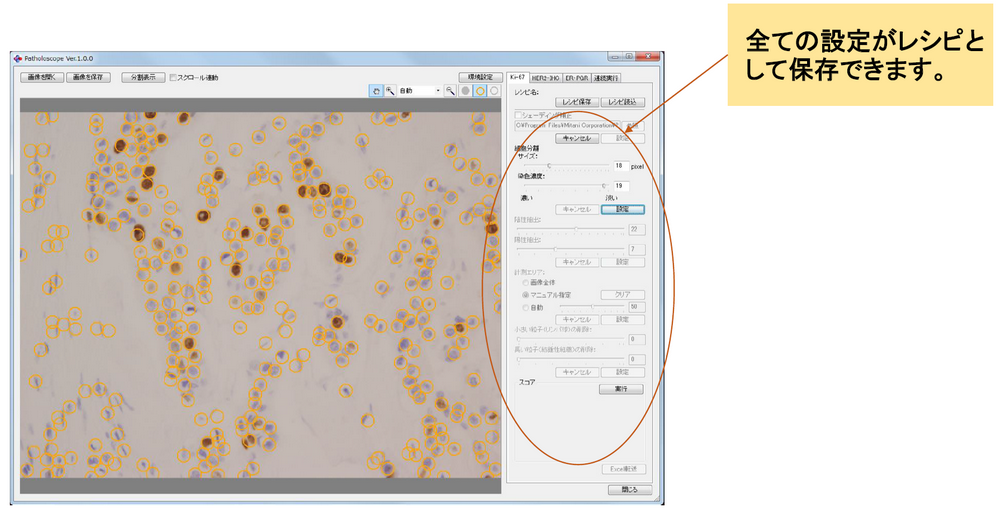Click 設定 in the 計測エリア section
Viewport: 1004px width, 512px height.
(623, 319)
